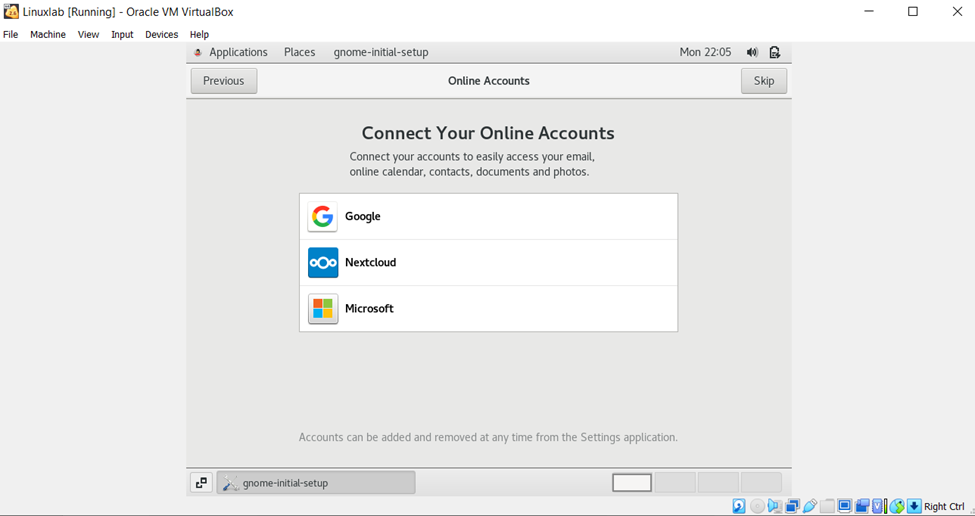The height and width of the screenshot is (516, 975).
Task: Click VirtualBox network adapters indicator
Action: pos(792,506)
